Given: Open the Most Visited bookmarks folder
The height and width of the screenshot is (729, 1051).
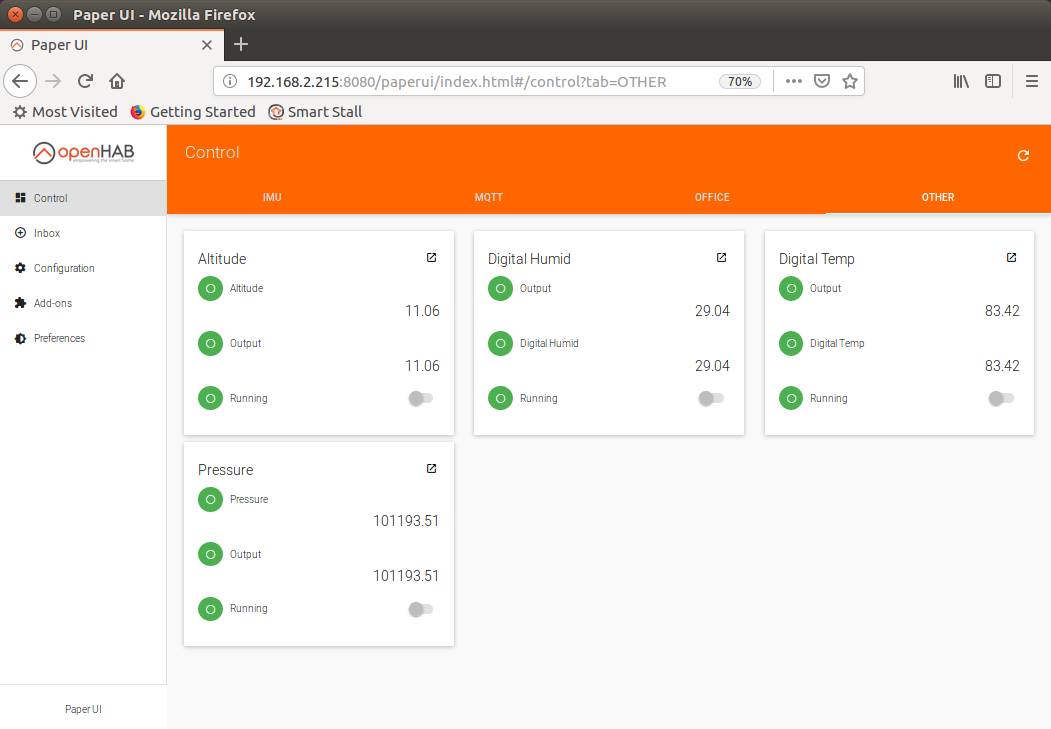Looking at the screenshot, I should pos(66,112).
